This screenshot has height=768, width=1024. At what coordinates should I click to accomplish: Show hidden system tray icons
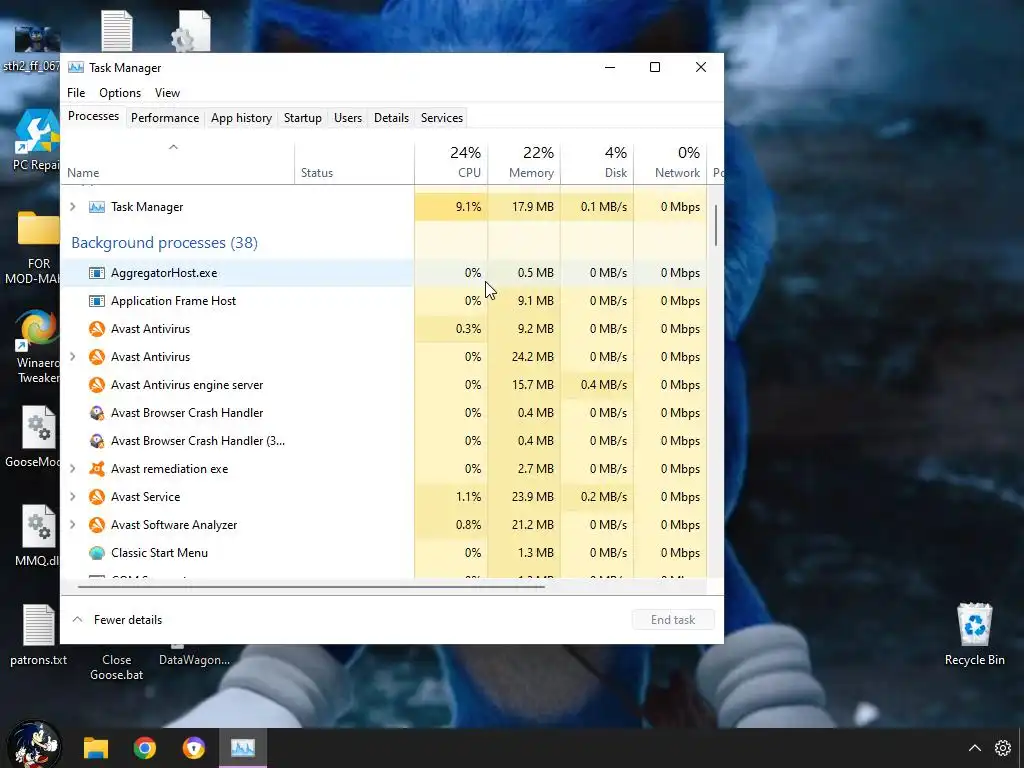[x=974, y=748]
